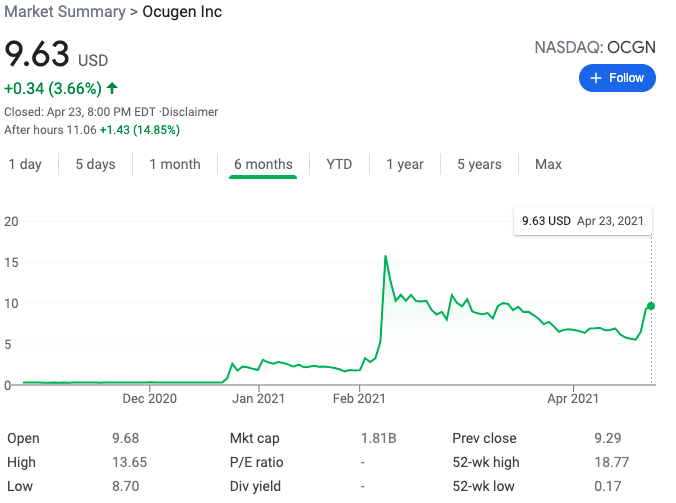Open the Market Summary breadcrumb link

coord(65,12)
